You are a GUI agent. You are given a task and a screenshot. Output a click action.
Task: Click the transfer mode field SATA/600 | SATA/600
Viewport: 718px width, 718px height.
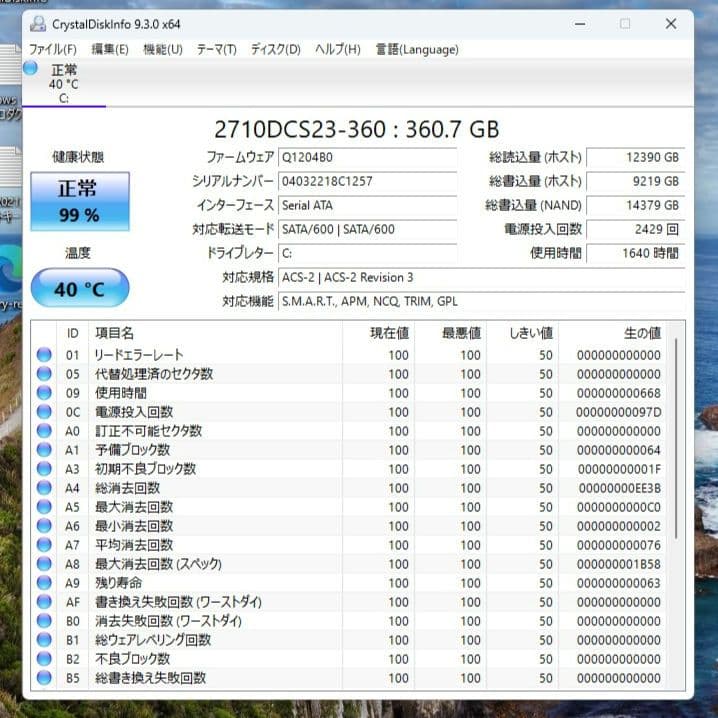tap(367, 229)
